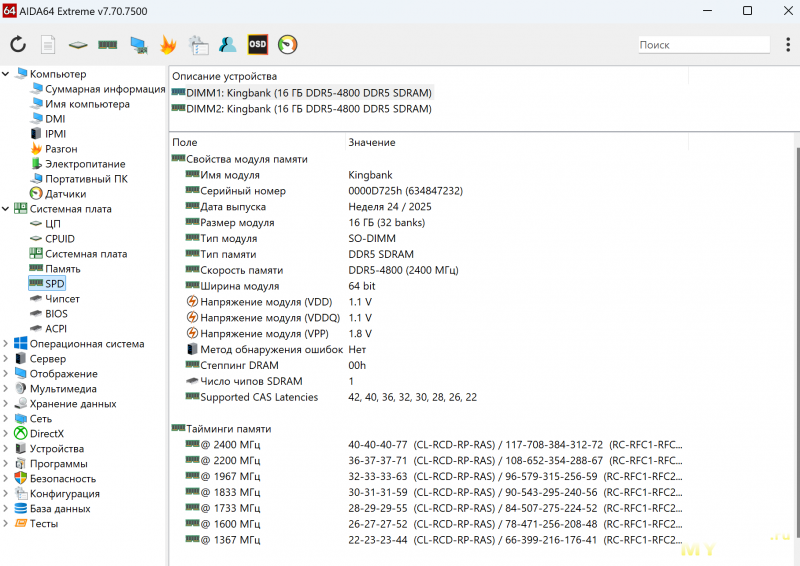Screen dimensions: 800x566
Task: Select the Дата выпуска row
Action: pos(429,207)
